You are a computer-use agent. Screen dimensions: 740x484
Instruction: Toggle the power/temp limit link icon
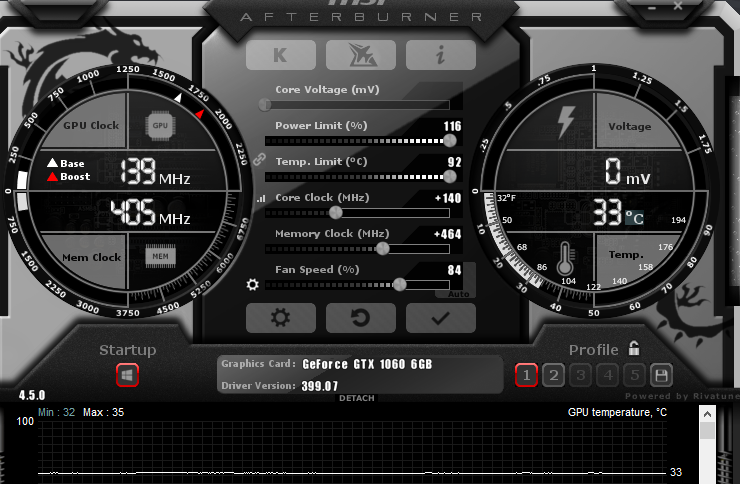click(x=259, y=159)
